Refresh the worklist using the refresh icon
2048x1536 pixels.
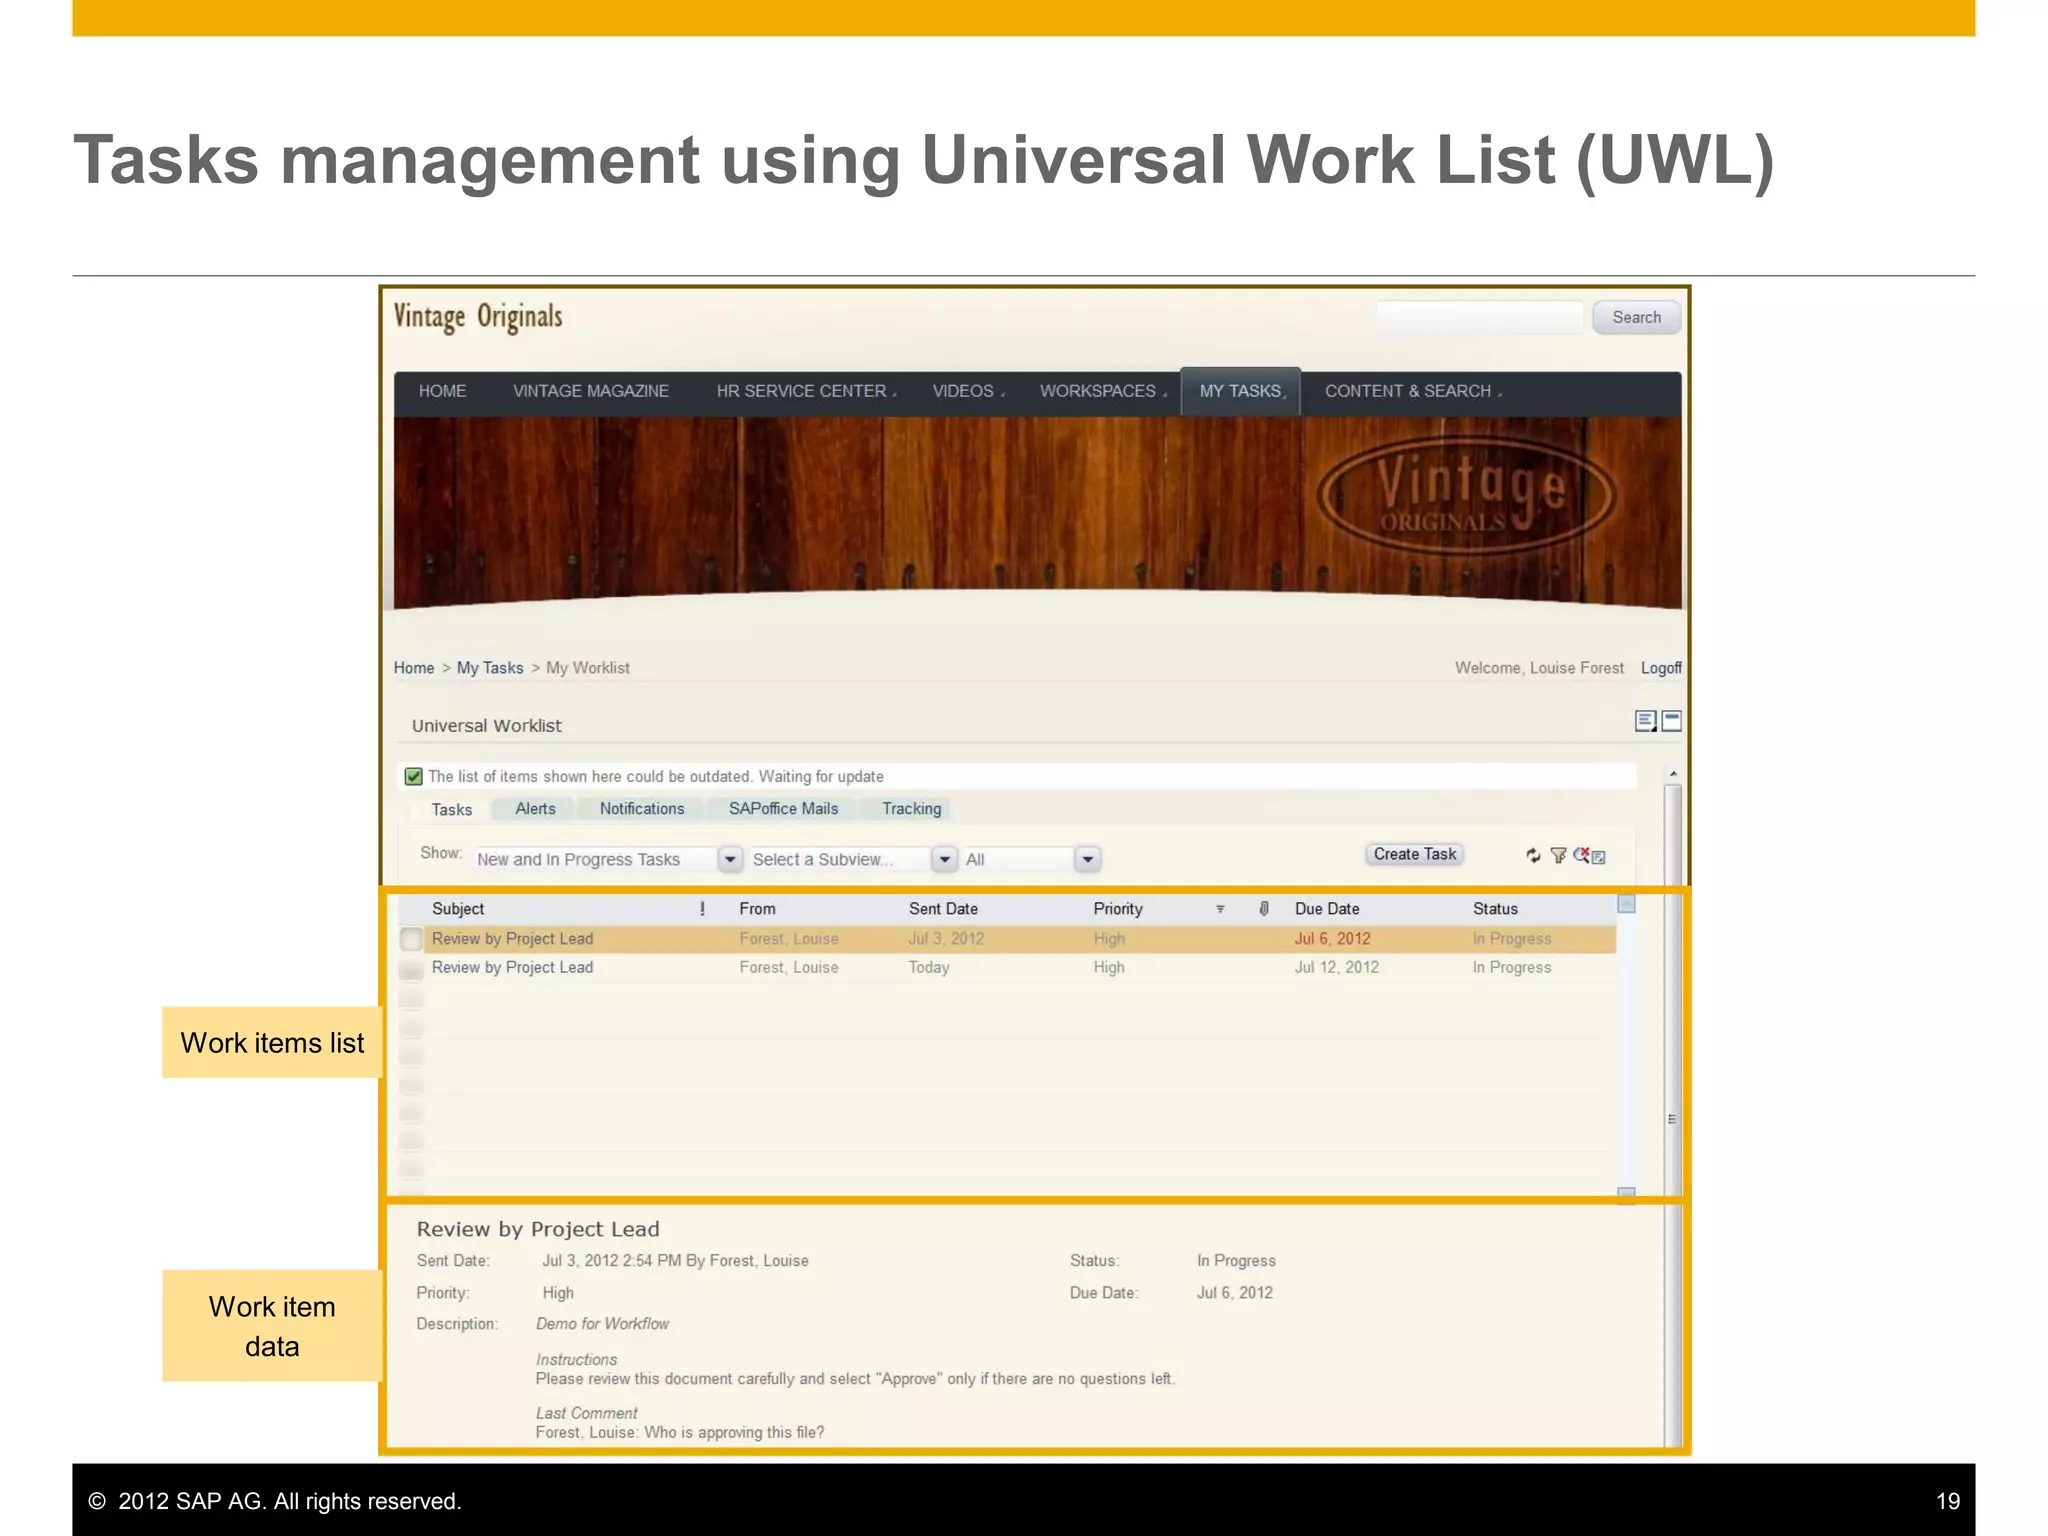pos(1533,855)
